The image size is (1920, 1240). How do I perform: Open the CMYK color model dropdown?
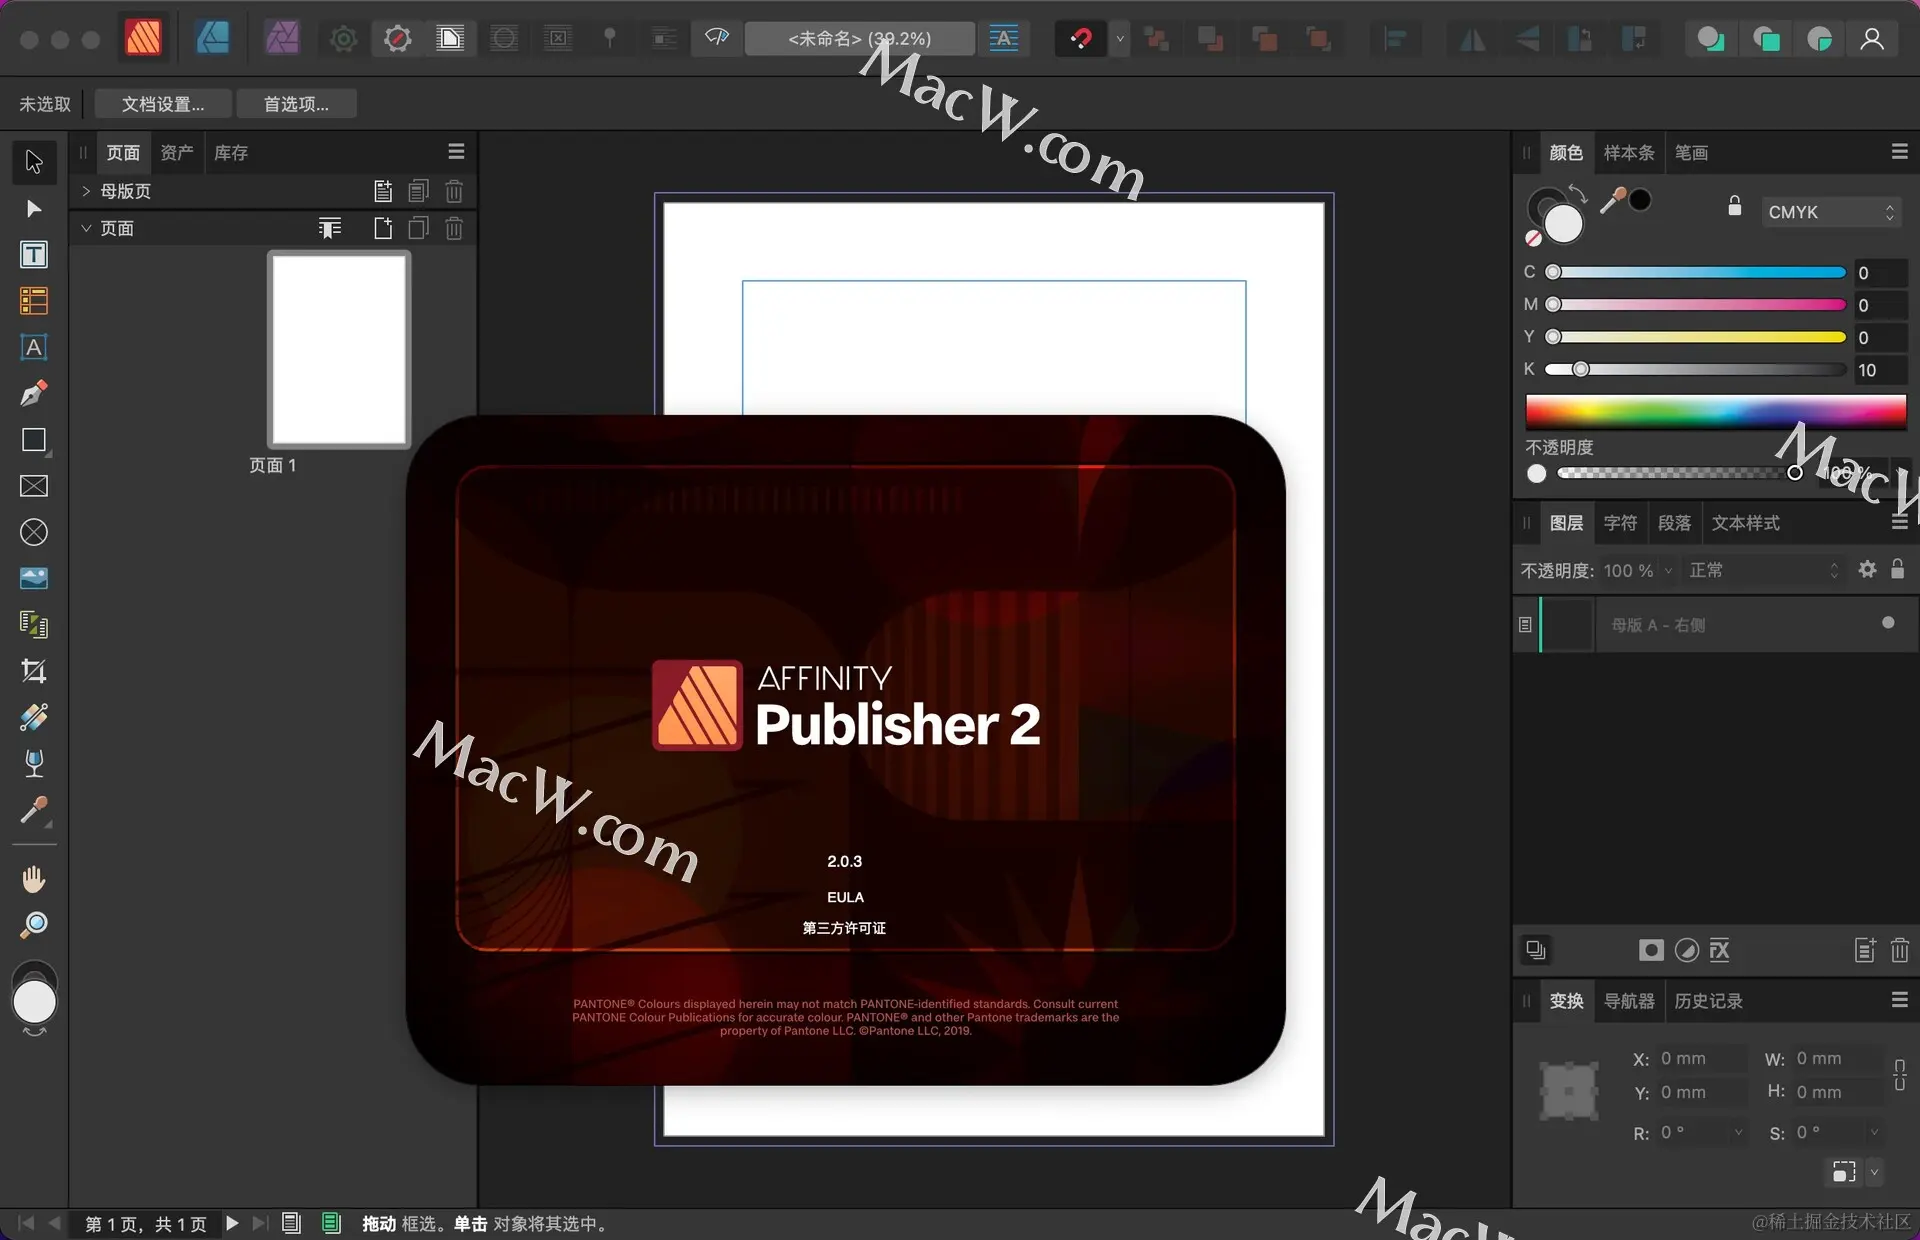click(x=1829, y=212)
